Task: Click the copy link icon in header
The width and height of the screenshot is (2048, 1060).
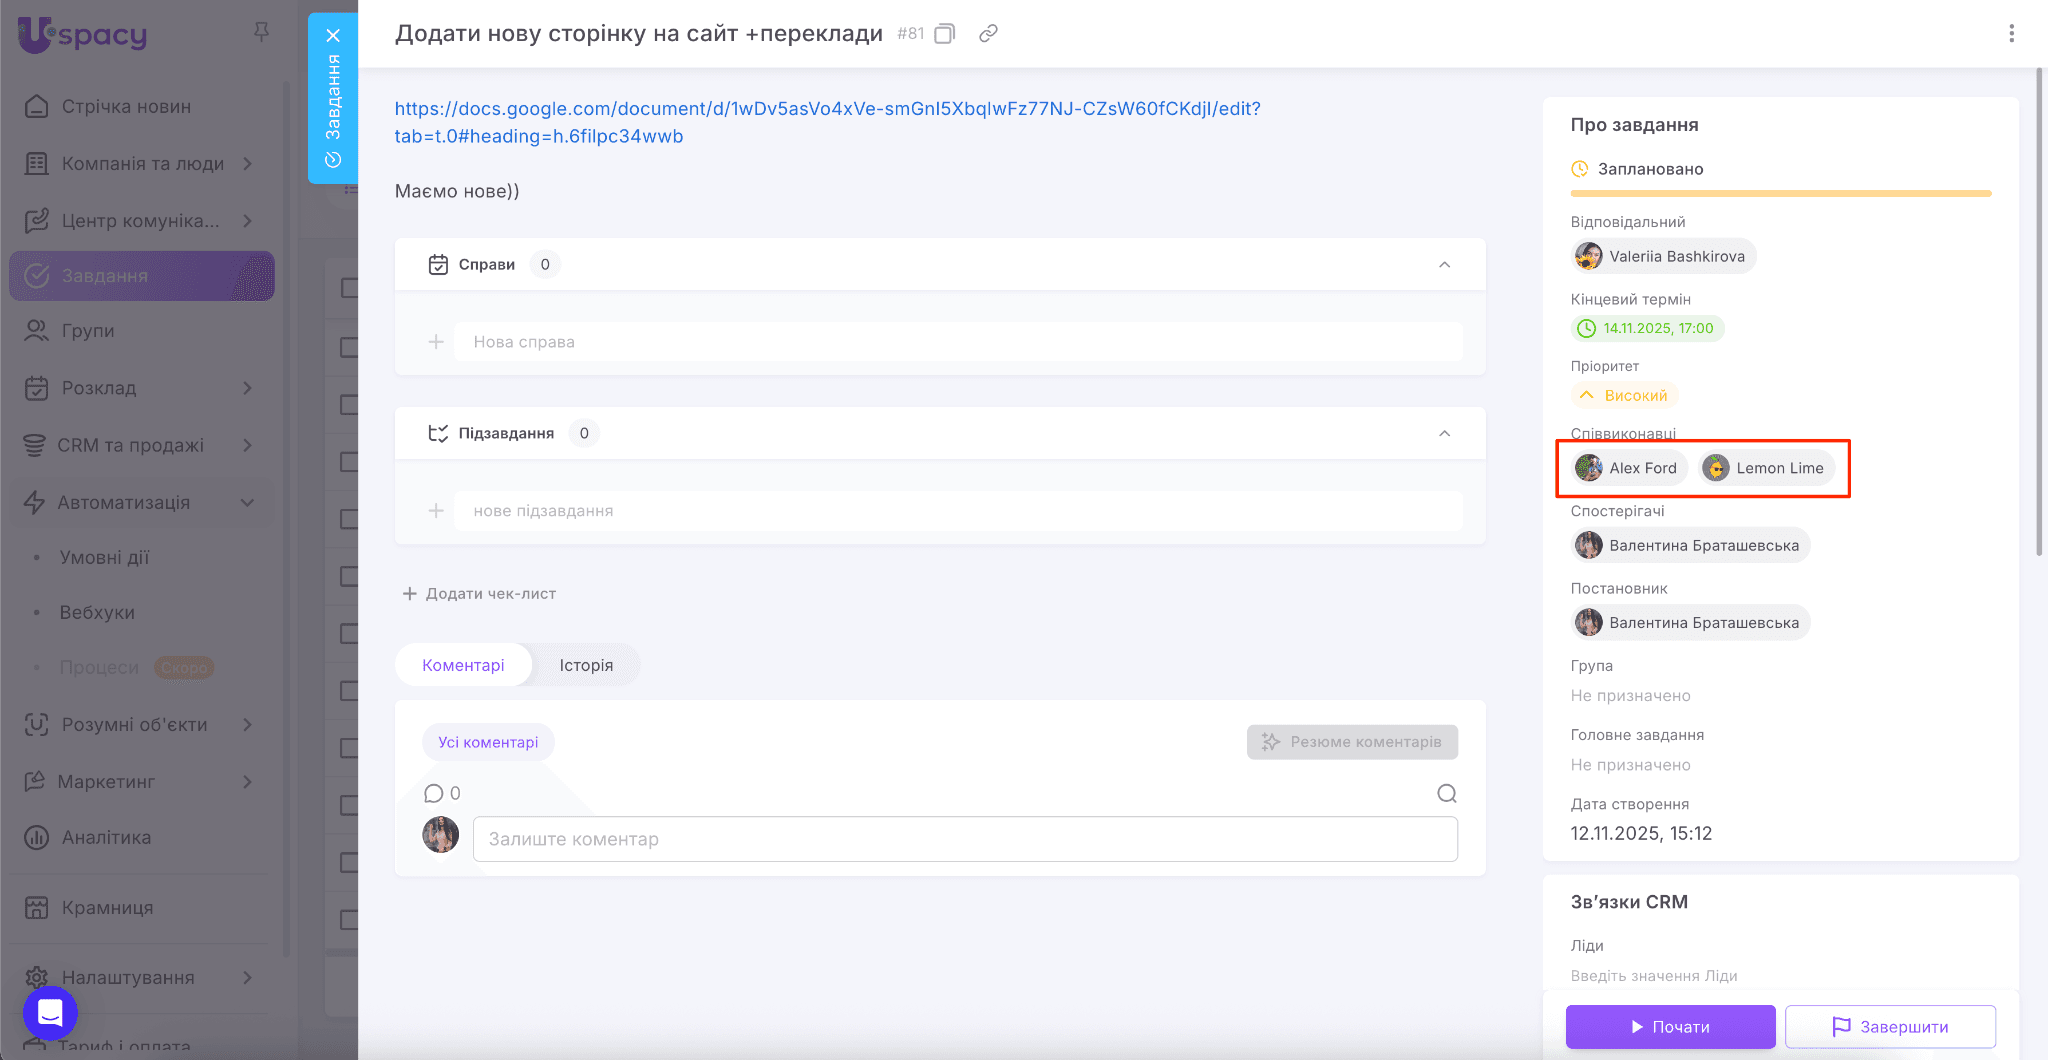Action: click(x=988, y=34)
